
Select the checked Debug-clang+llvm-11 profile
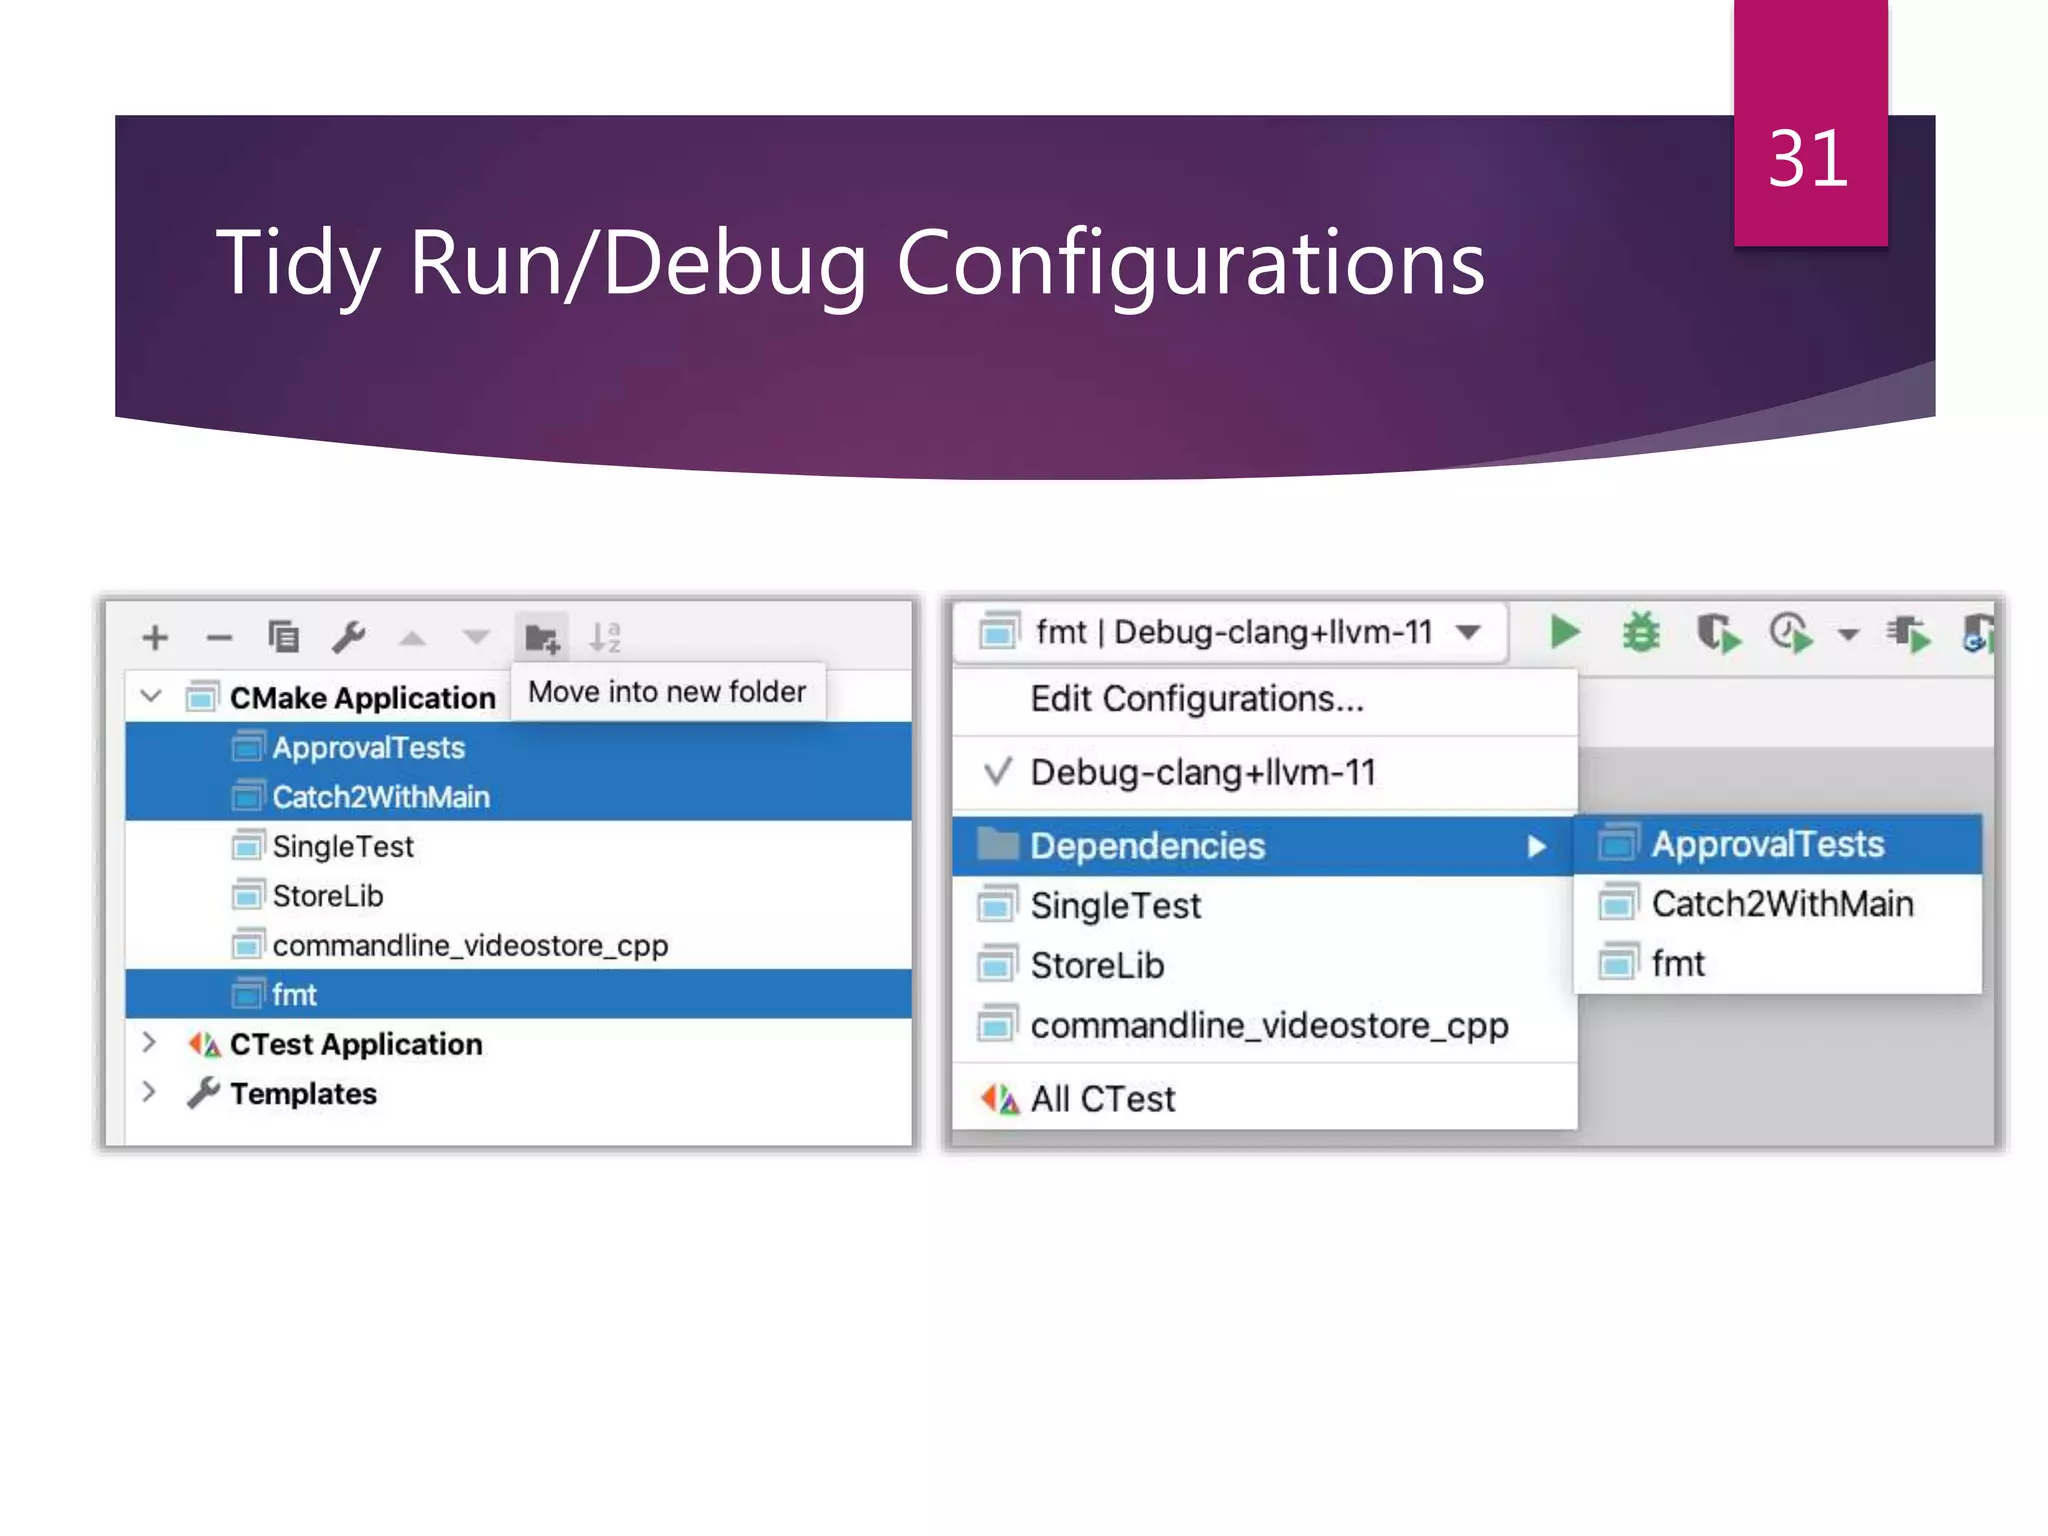tap(1265, 773)
